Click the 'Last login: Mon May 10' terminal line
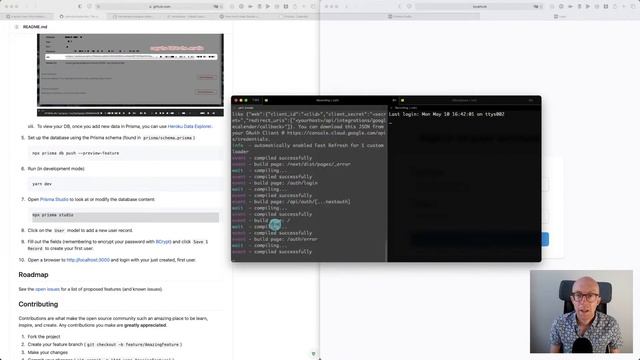This screenshot has height=360, width=640. [447, 114]
